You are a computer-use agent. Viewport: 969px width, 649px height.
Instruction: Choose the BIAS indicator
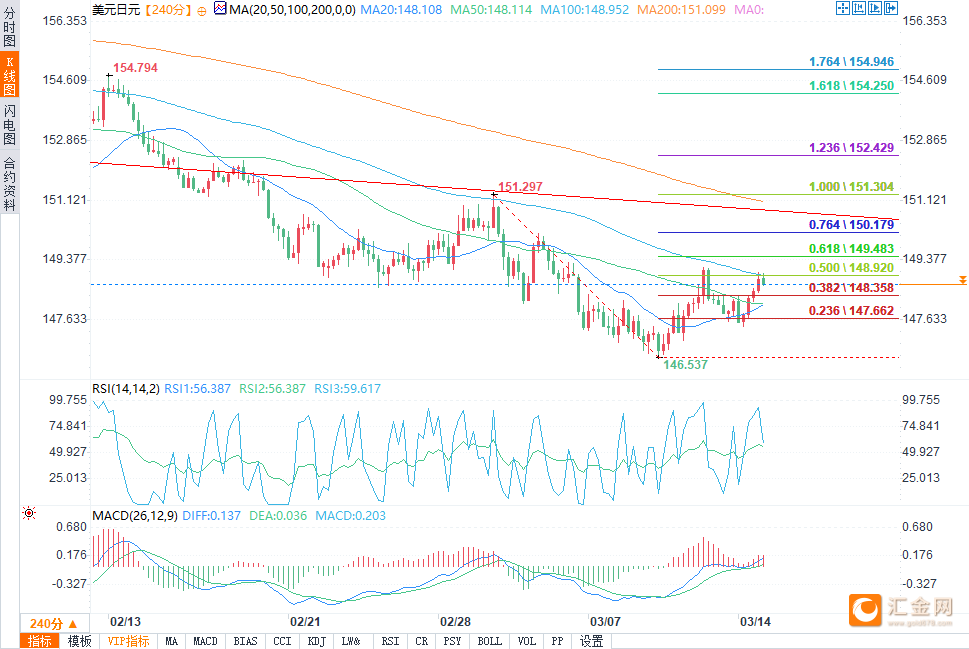coord(245,641)
